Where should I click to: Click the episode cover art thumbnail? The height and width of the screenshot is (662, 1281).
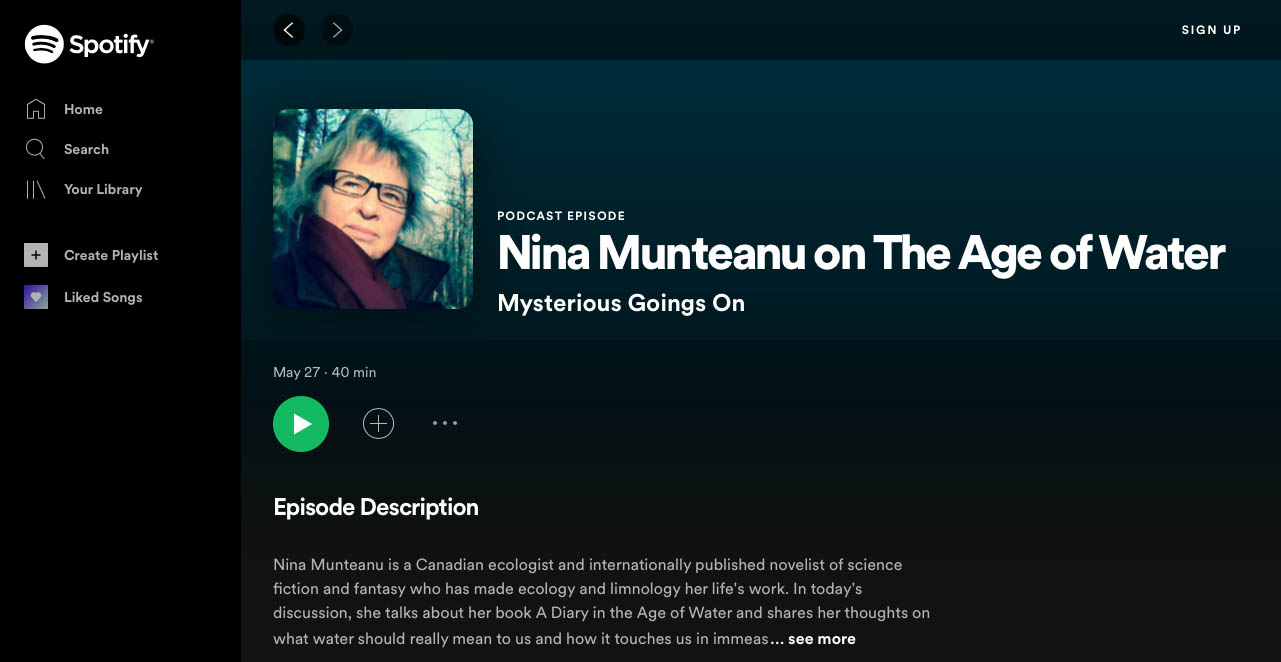373,209
